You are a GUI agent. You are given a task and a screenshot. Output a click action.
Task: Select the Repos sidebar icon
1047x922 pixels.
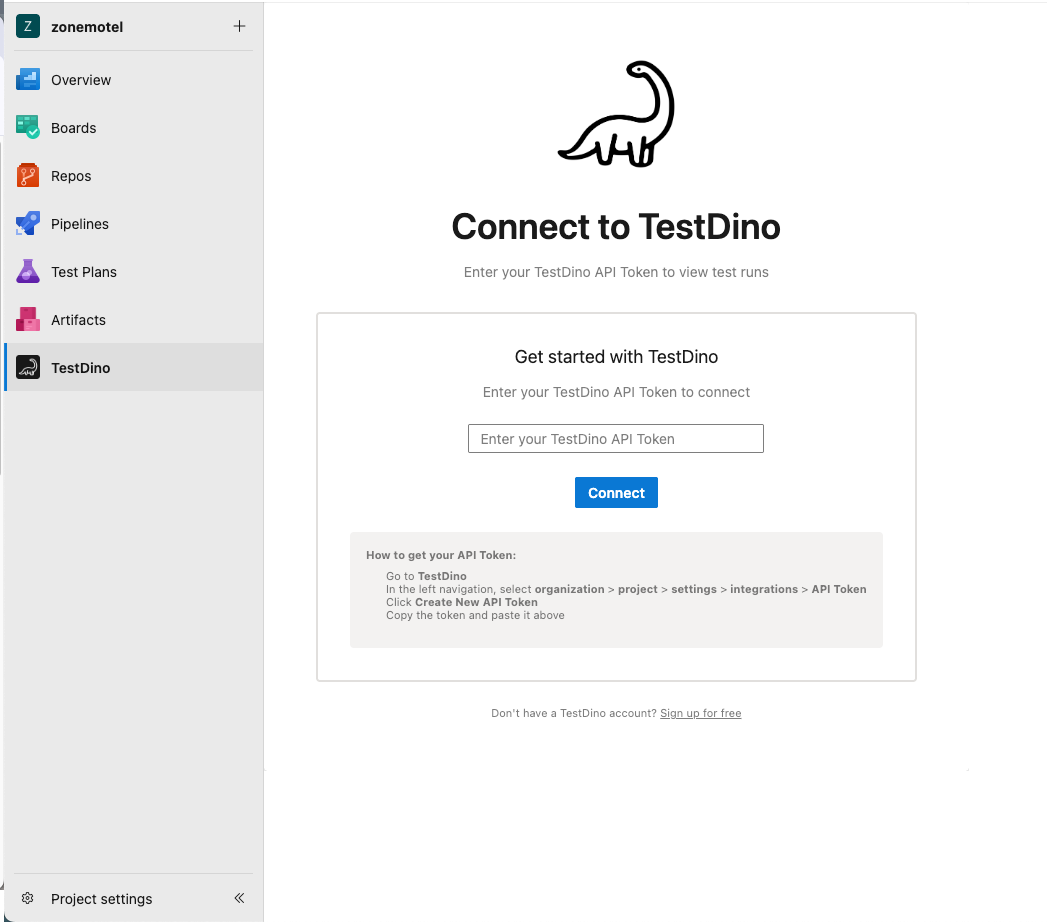(26, 175)
